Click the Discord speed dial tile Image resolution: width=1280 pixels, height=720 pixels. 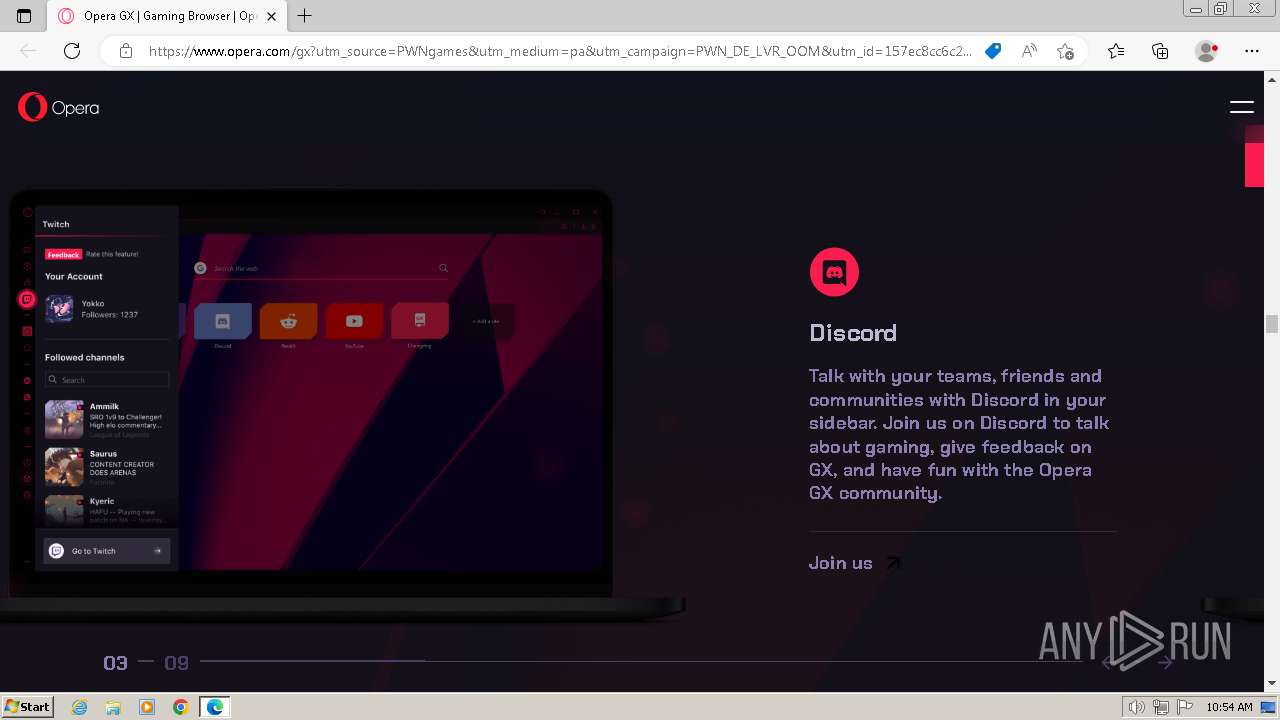pyautogui.click(x=223, y=321)
